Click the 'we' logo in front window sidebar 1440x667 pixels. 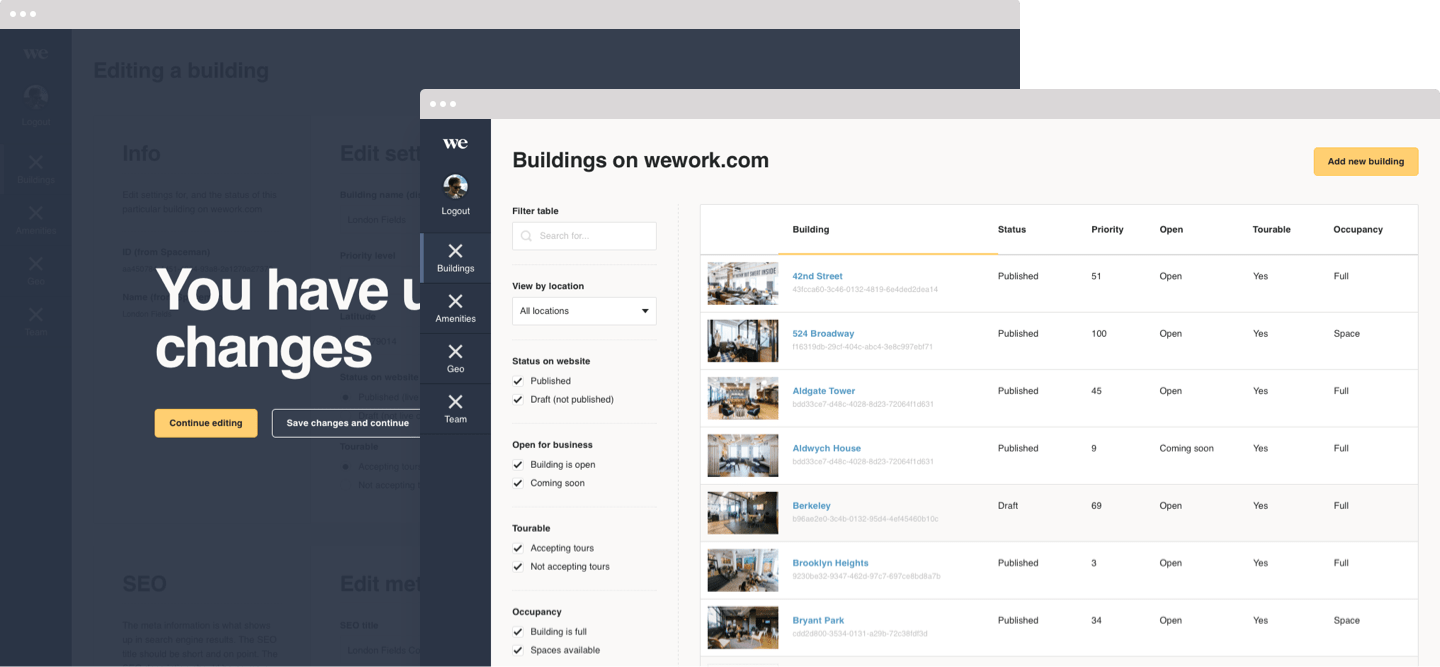[455, 143]
